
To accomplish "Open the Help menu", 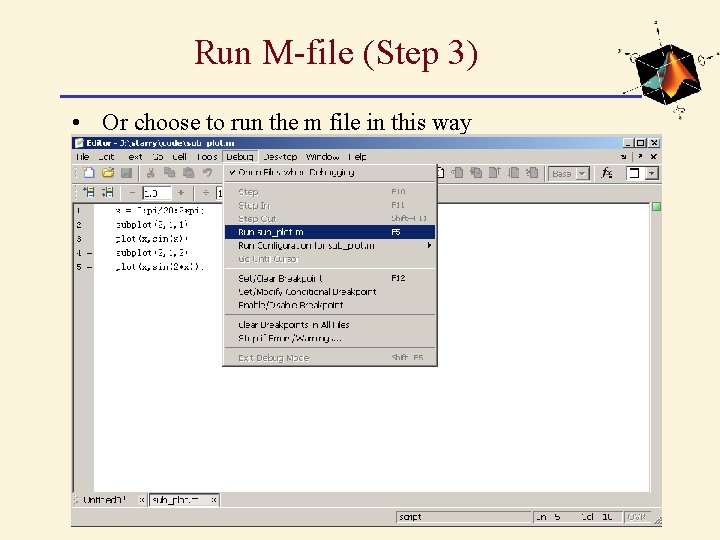I will point(357,157).
